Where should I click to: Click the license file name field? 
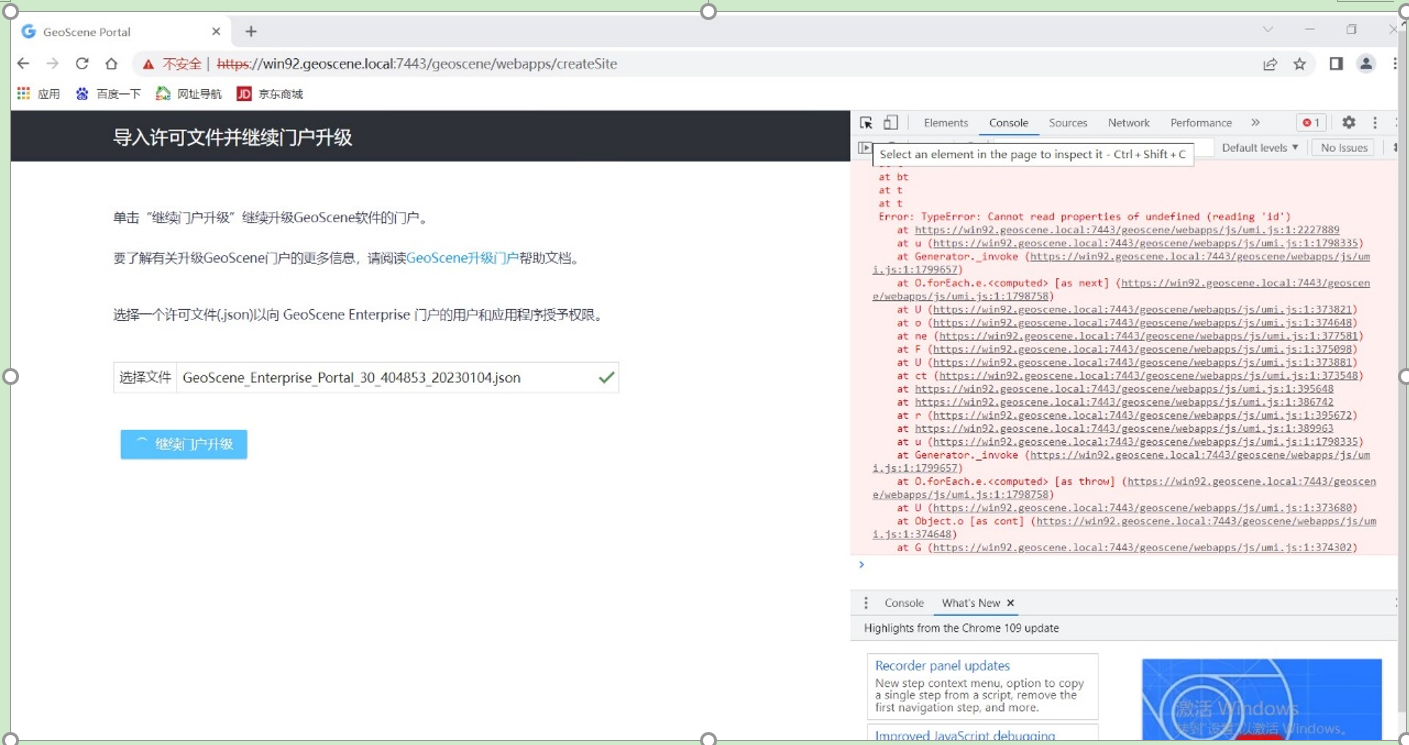pos(398,378)
